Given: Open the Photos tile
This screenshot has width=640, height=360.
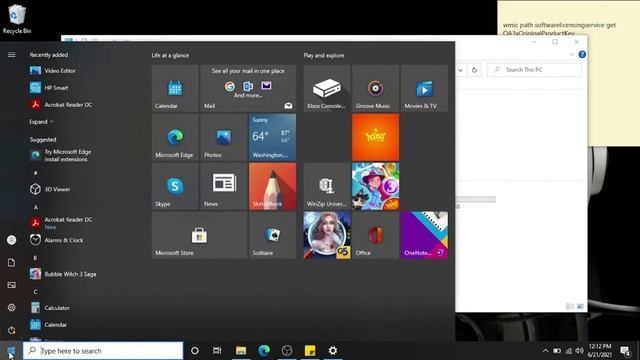Looking at the screenshot, I should [x=224, y=137].
